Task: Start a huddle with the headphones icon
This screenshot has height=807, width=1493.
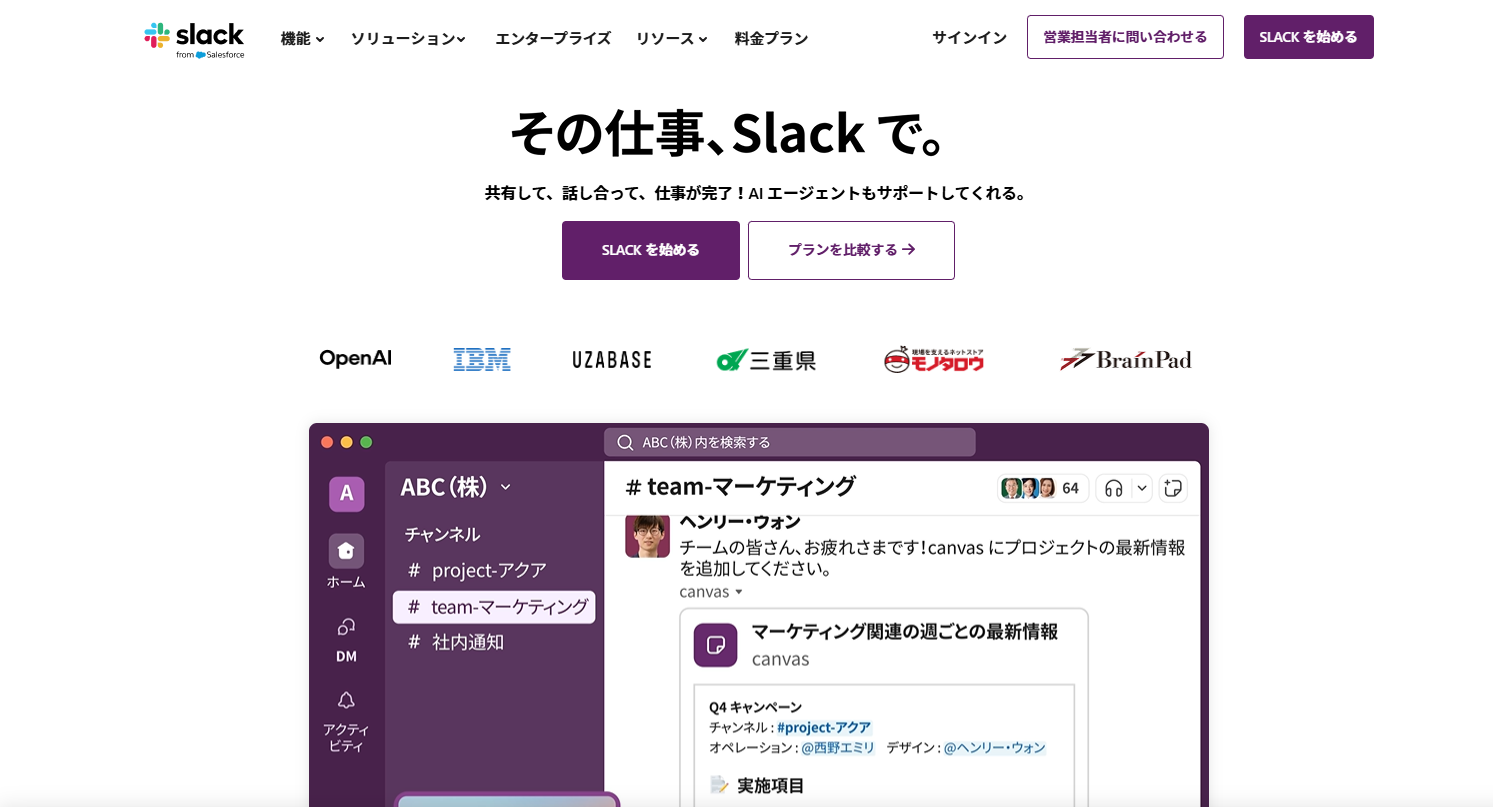Action: point(1112,488)
